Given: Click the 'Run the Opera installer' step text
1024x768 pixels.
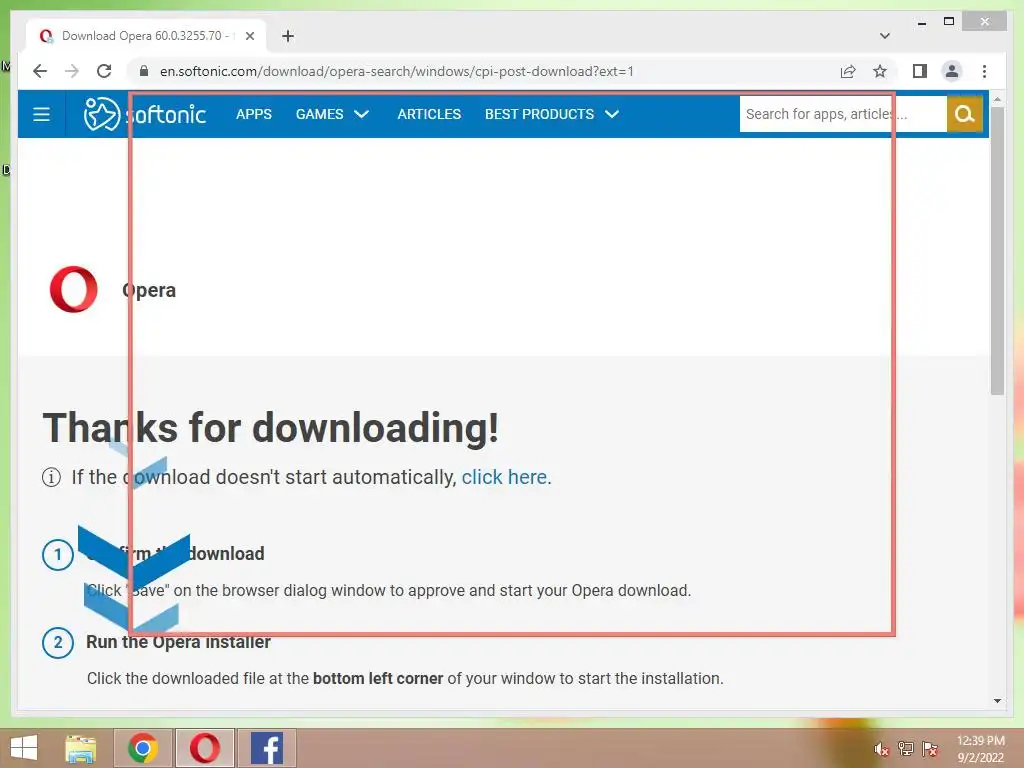Looking at the screenshot, I should (178, 642).
